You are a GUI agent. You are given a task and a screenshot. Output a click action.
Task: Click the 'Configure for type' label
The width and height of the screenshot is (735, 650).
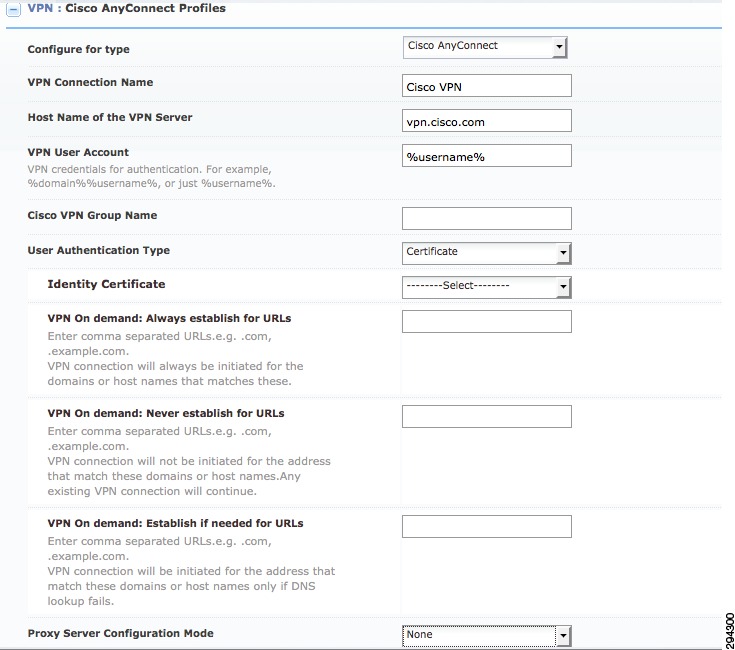[78, 49]
